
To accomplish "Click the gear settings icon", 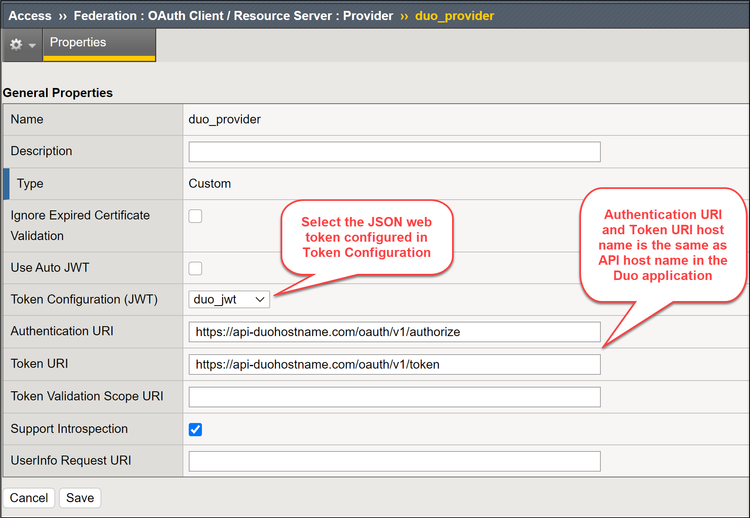I will 16,45.
